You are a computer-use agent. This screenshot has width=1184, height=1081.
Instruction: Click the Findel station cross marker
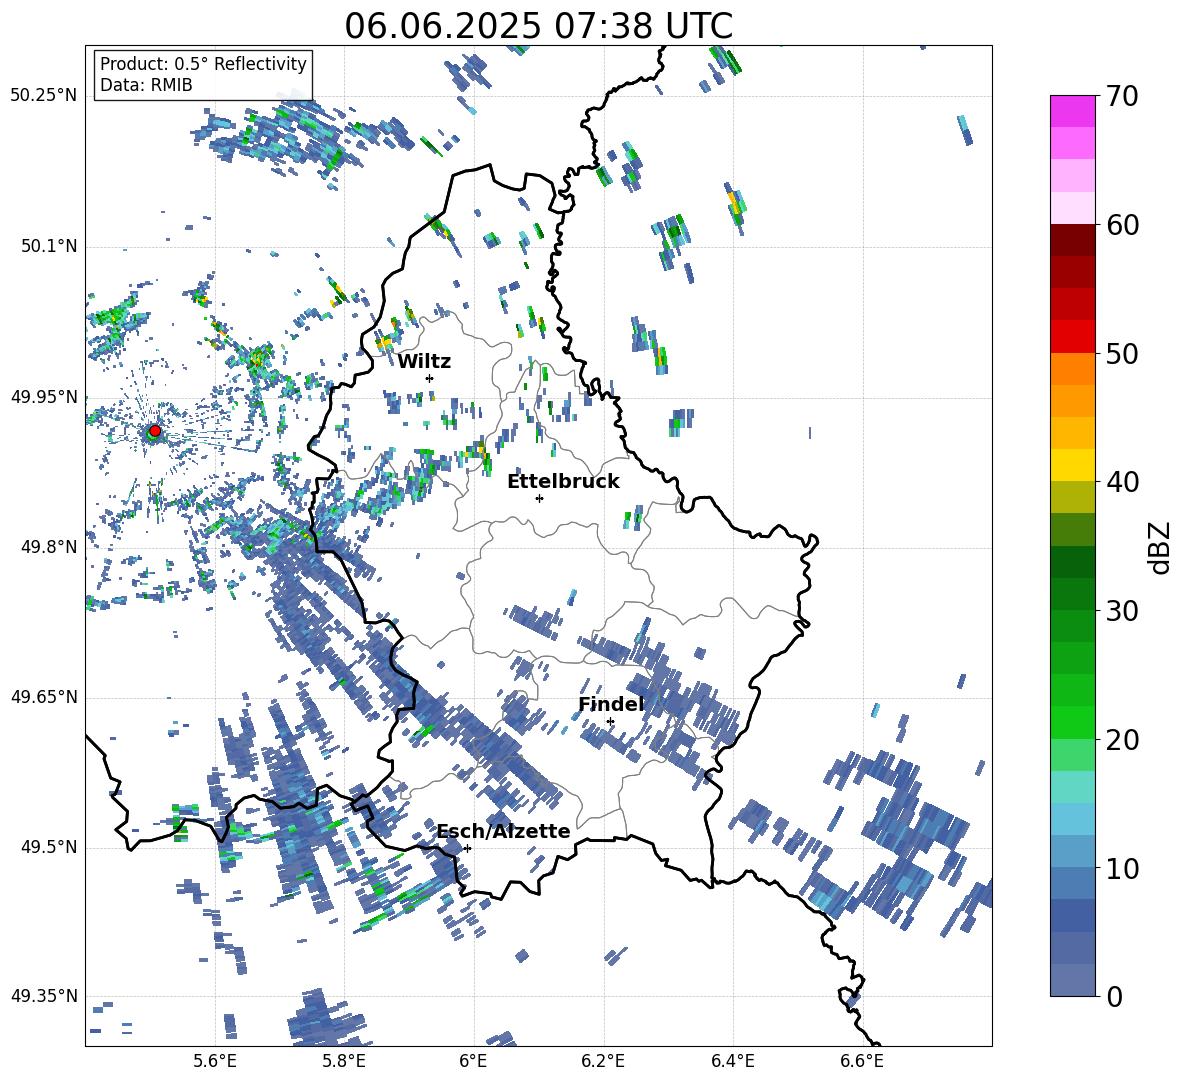coord(610,722)
